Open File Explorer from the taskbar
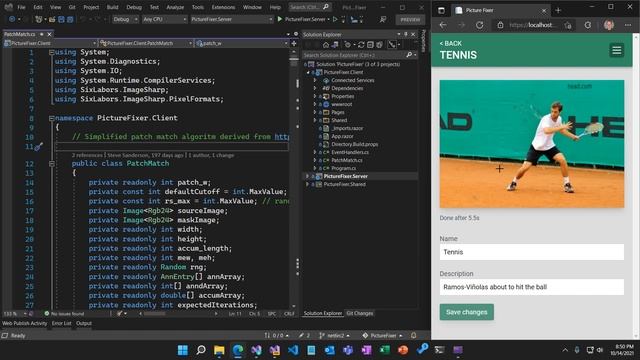 219,350
